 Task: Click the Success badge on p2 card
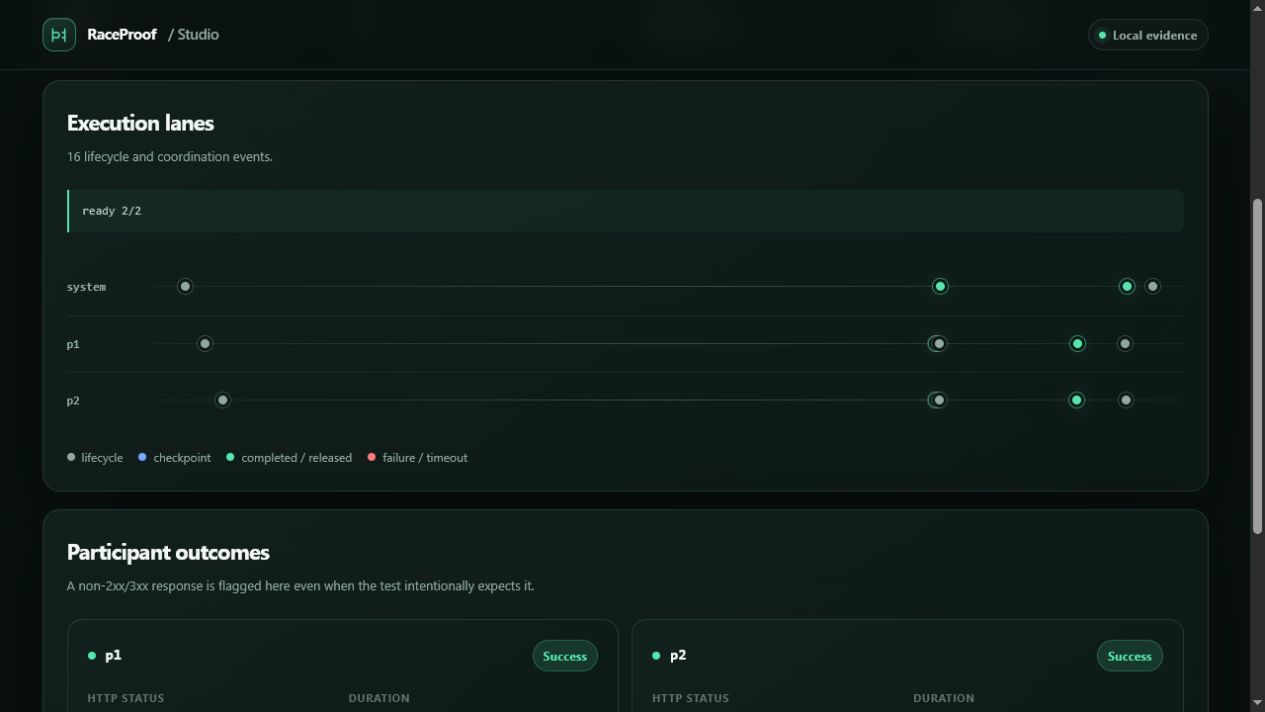coord(1130,656)
